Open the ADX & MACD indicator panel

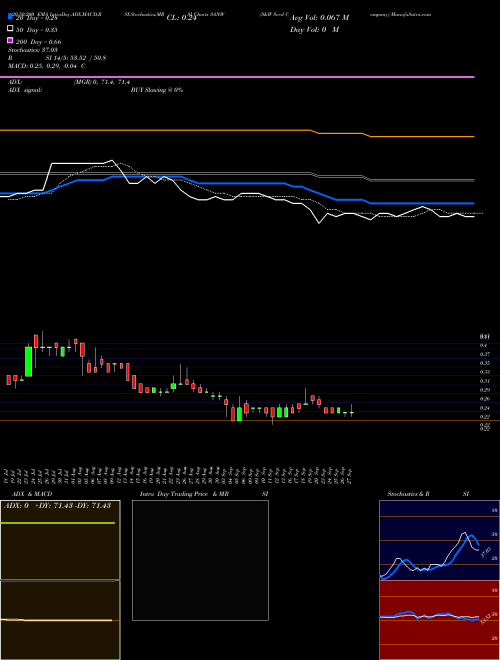60,580
